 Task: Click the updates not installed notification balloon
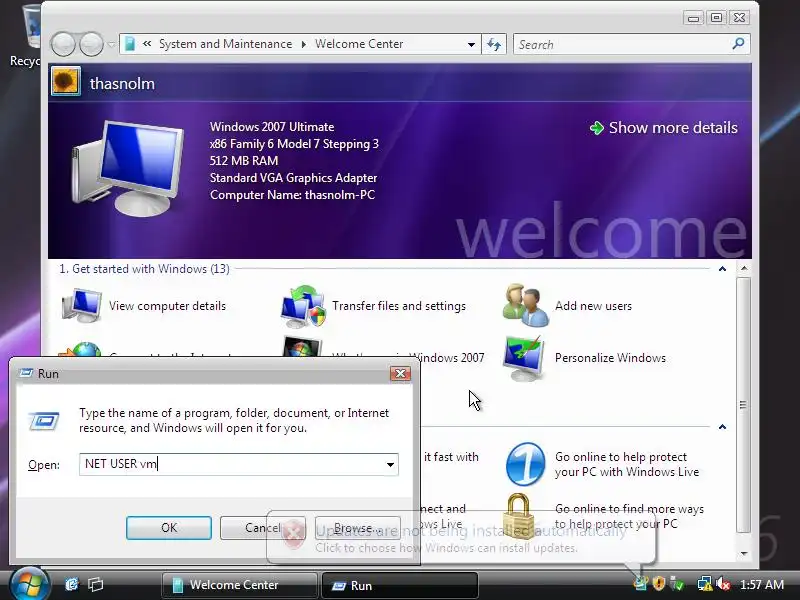461,538
